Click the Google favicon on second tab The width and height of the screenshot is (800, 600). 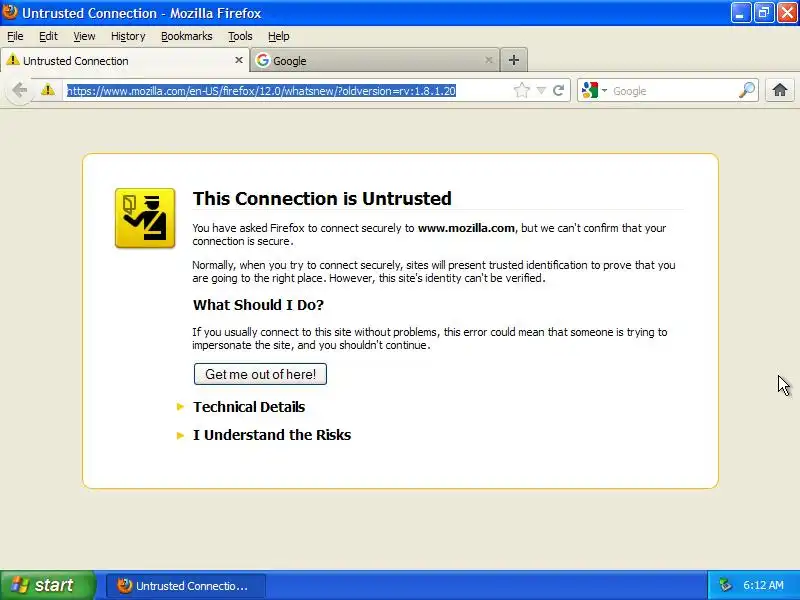(263, 60)
